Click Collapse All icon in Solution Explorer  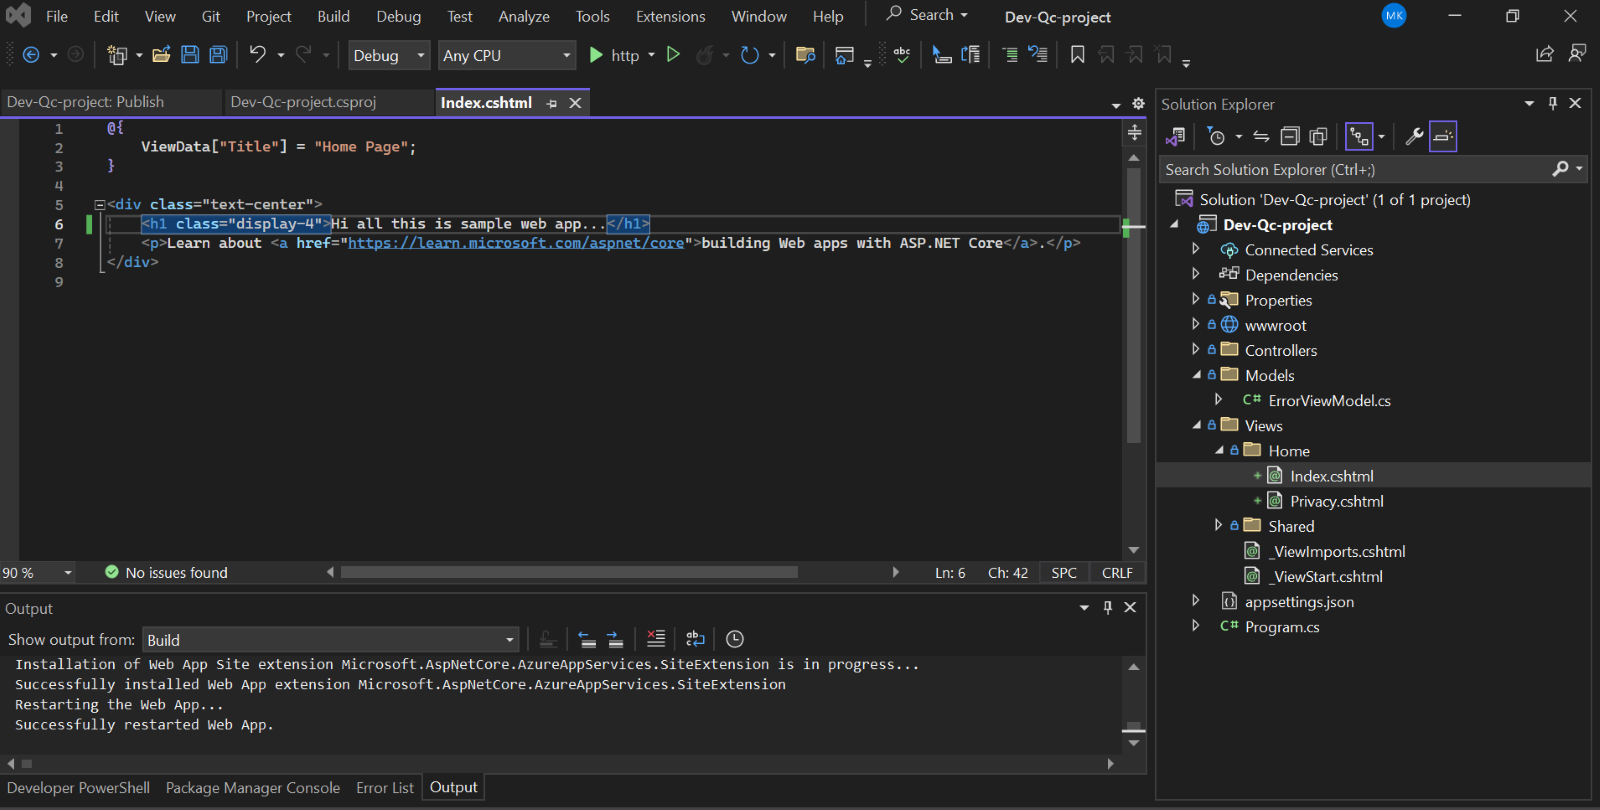(1290, 136)
